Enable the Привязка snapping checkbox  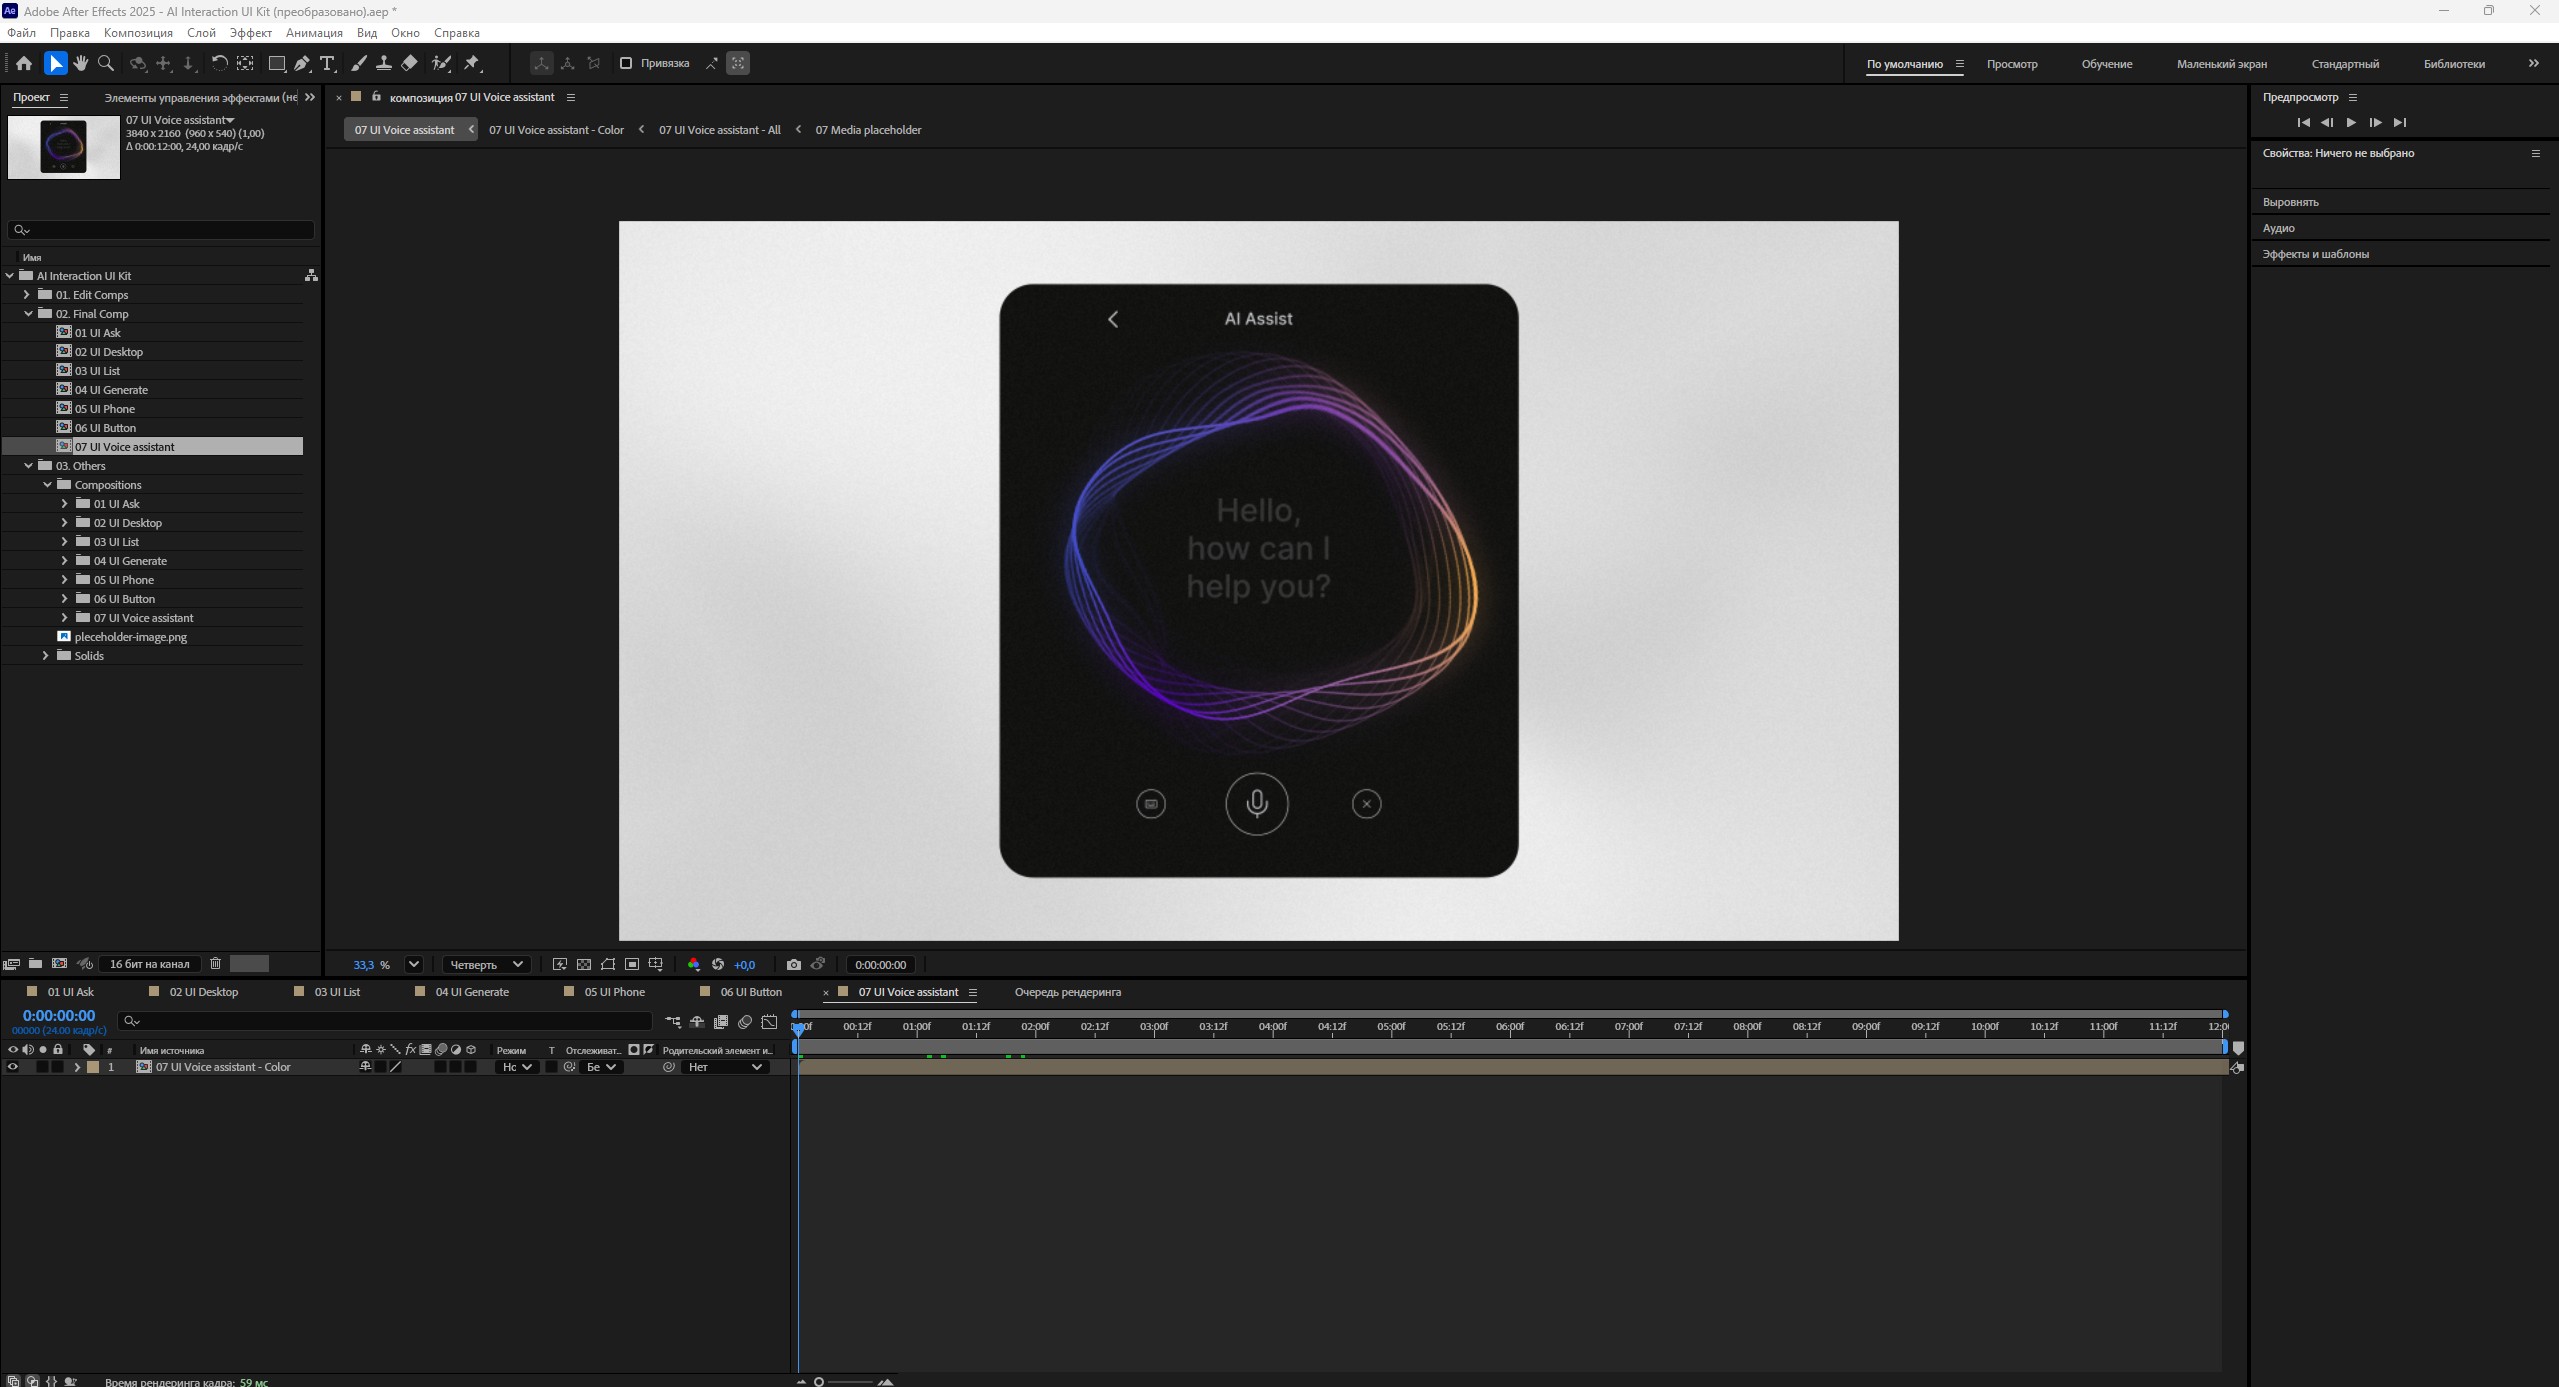coord(626,63)
